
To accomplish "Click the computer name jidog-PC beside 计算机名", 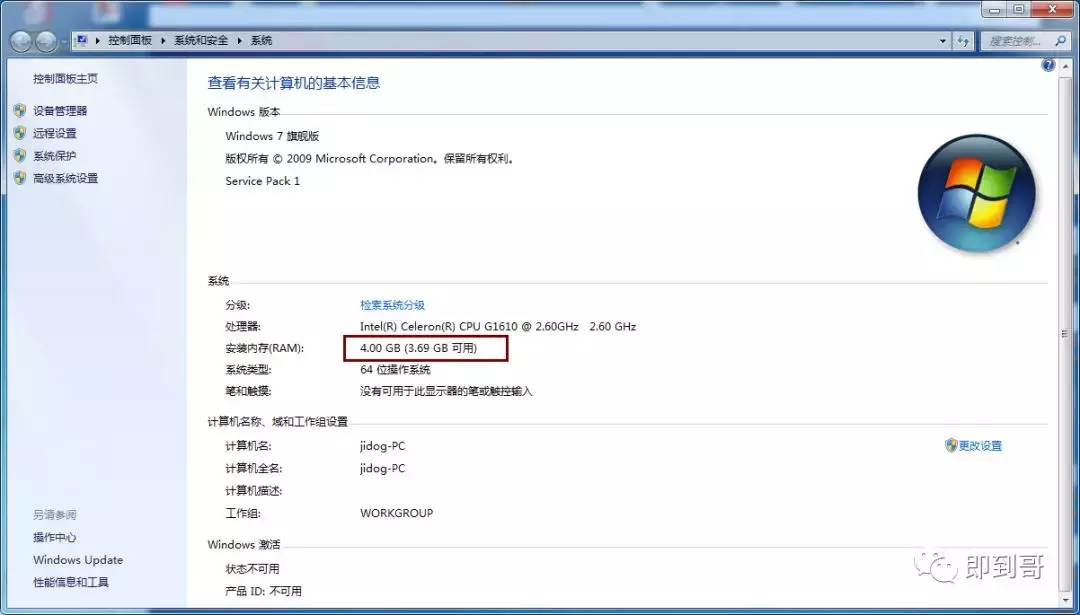I will click(382, 446).
